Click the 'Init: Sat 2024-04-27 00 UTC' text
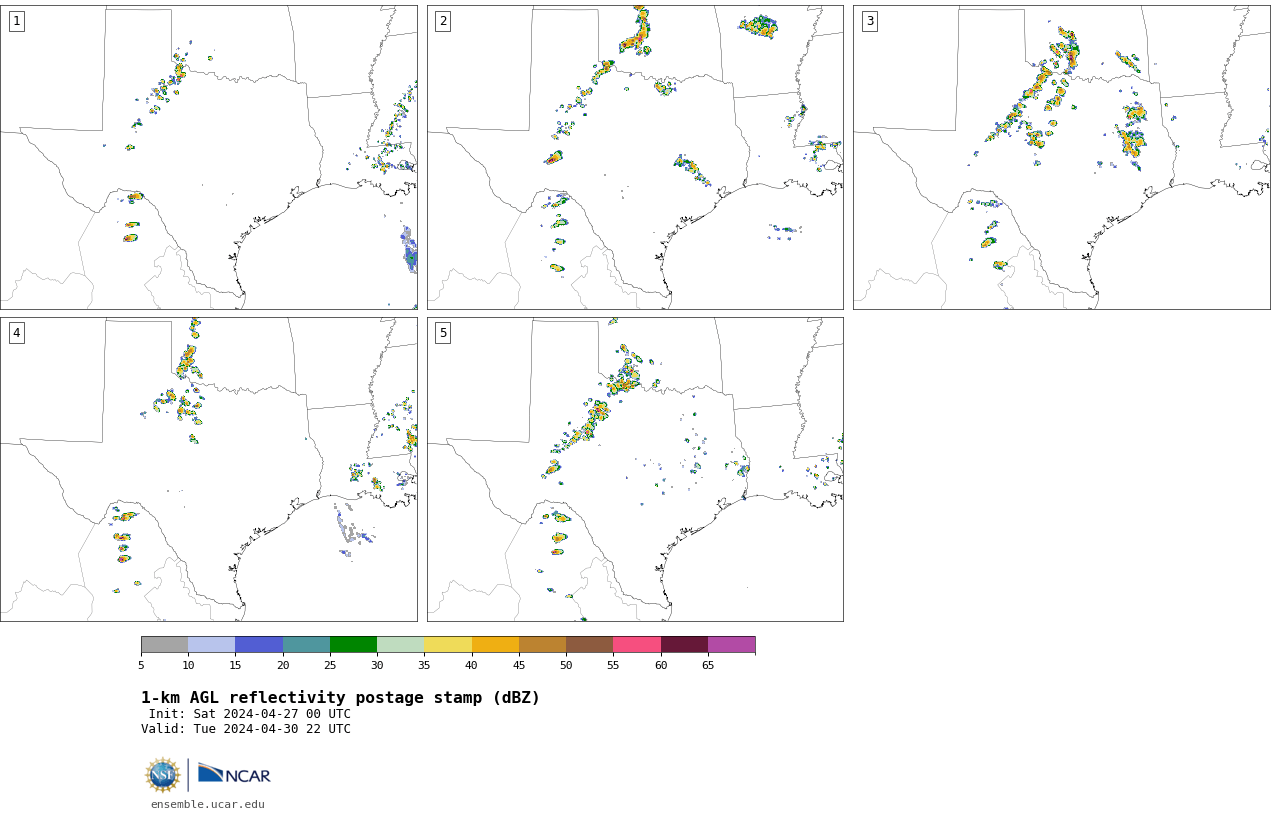The height and width of the screenshot is (815, 1280). pyautogui.click(x=250, y=714)
